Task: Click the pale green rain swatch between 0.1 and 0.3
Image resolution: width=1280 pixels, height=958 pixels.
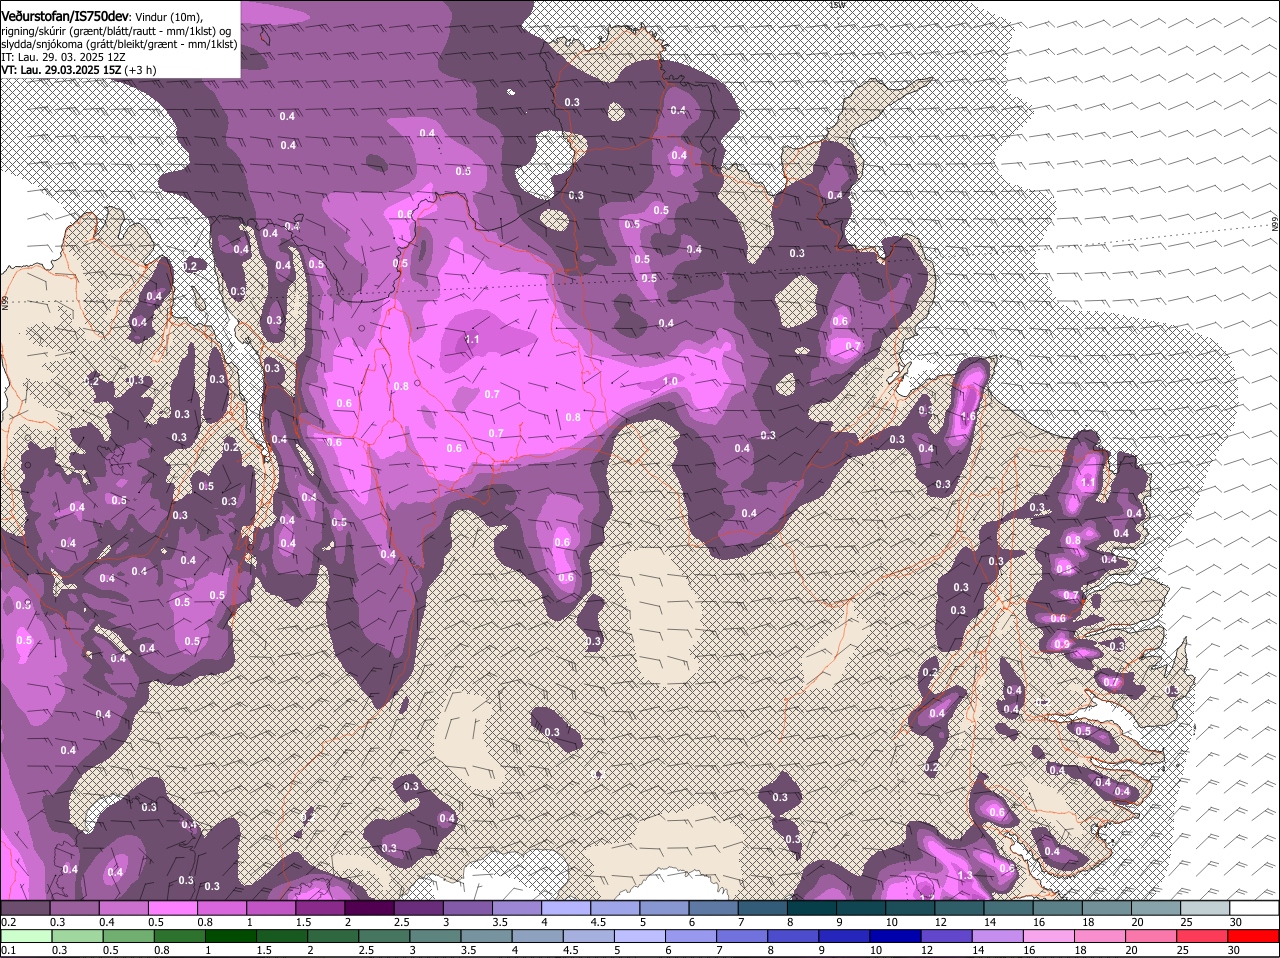Action: tap(26, 937)
